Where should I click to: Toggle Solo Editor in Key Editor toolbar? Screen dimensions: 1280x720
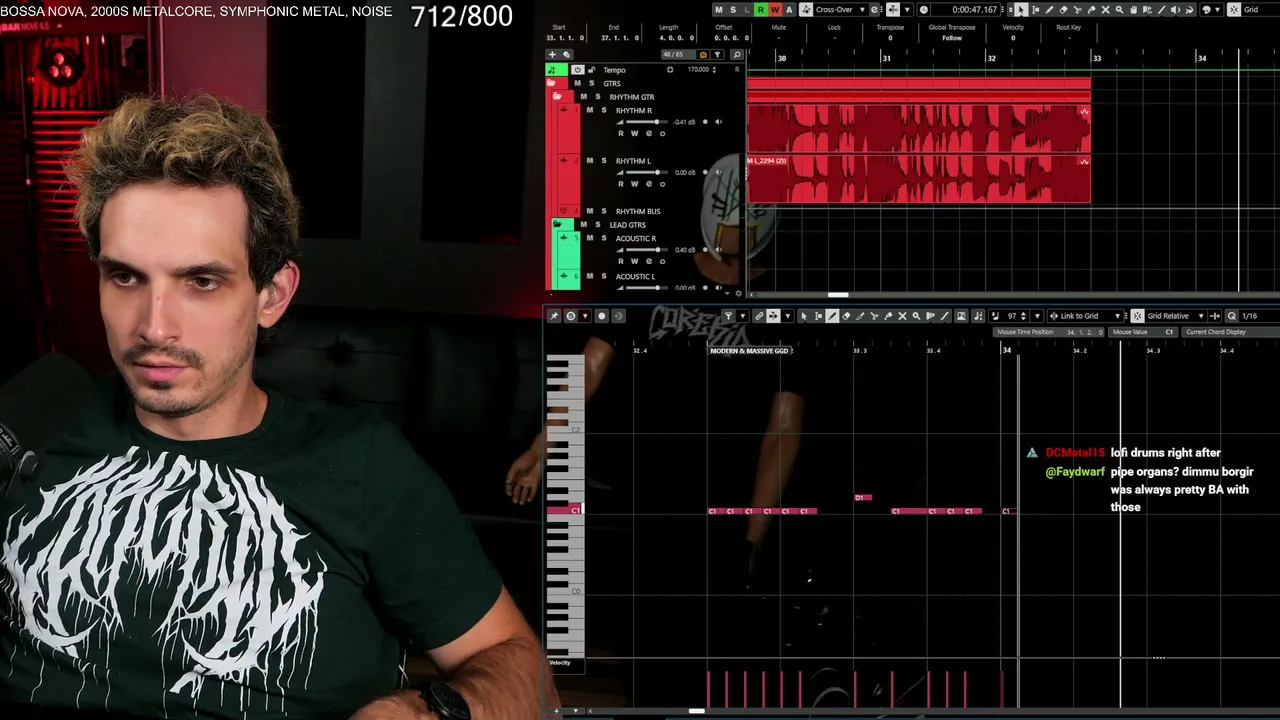pos(571,316)
